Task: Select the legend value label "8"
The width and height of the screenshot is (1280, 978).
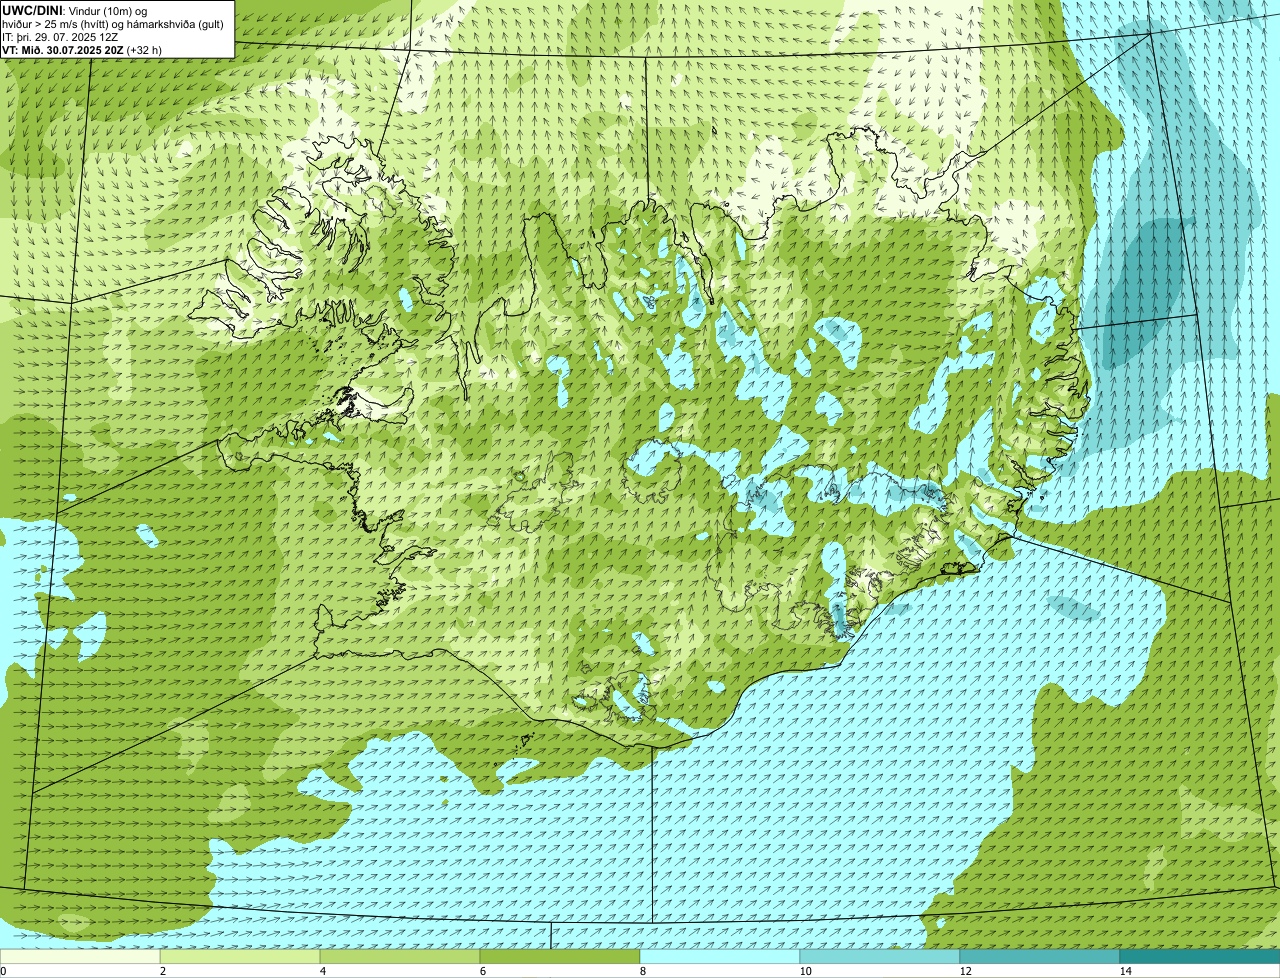Action: tap(643, 971)
